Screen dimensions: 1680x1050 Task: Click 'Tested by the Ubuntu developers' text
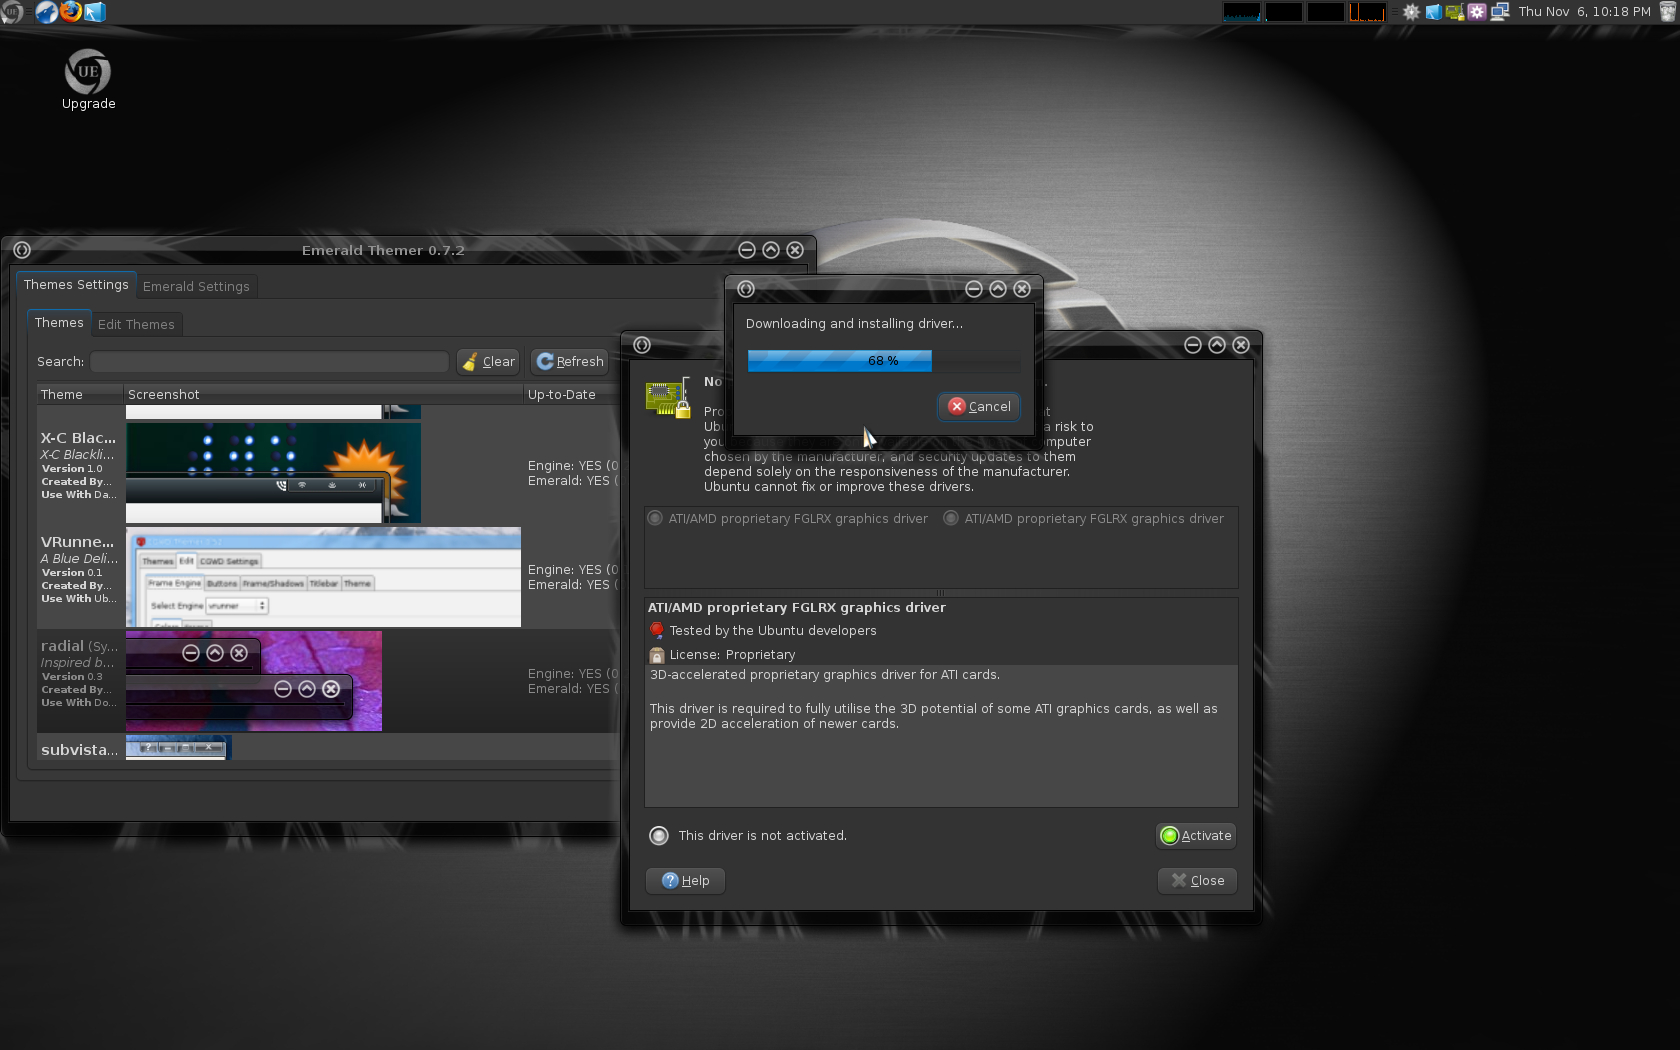(773, 631)
